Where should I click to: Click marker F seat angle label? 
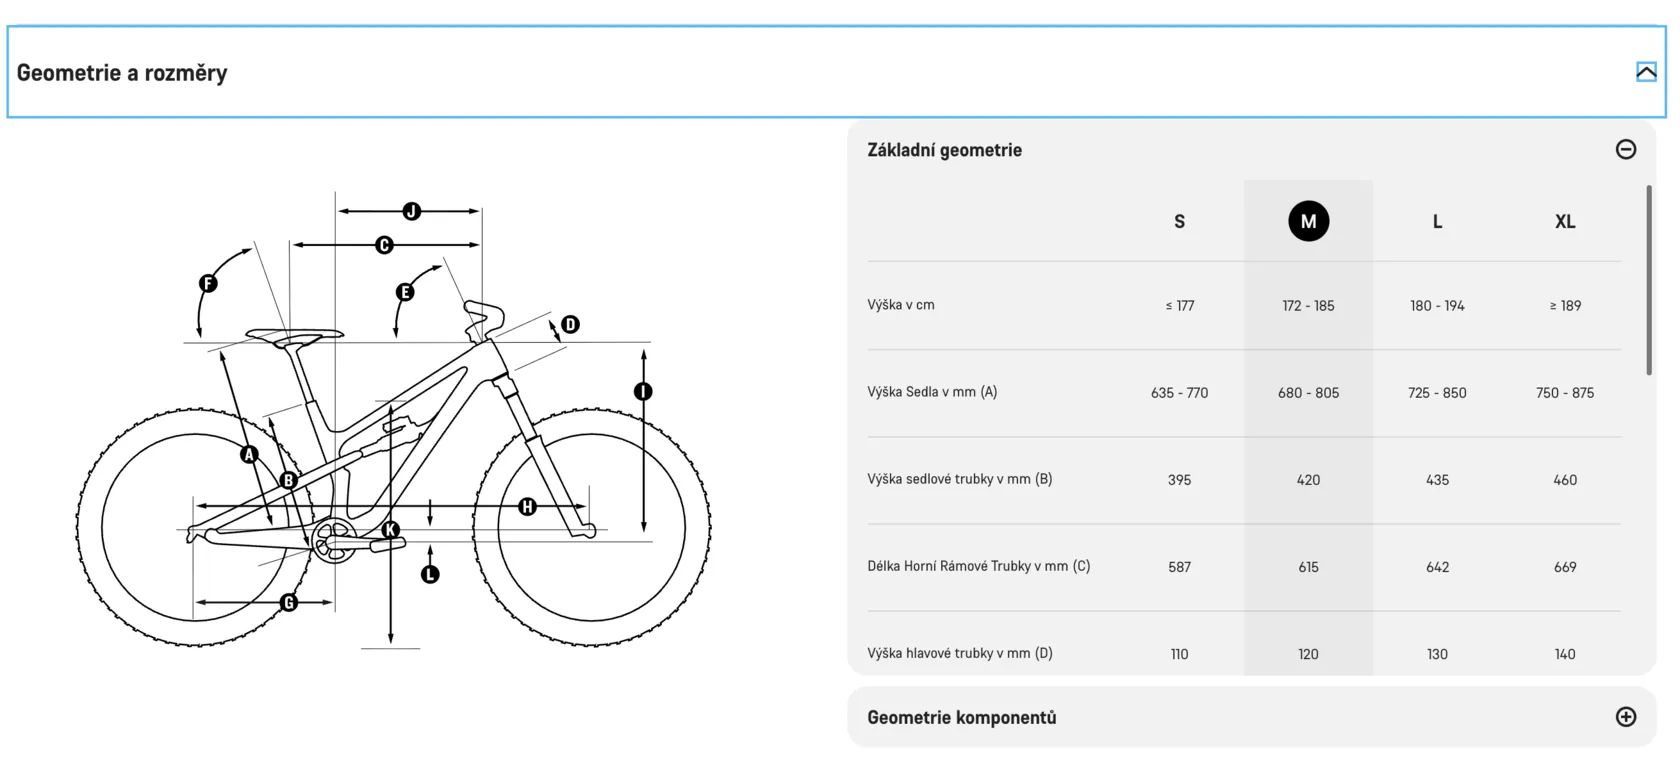208,283
